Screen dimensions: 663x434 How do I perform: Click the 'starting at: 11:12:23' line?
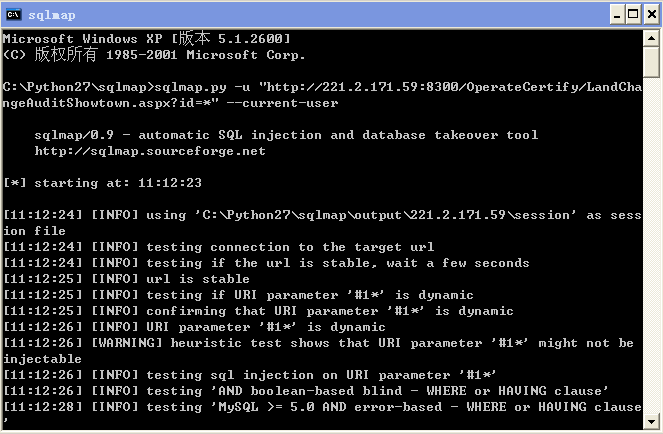102,183
